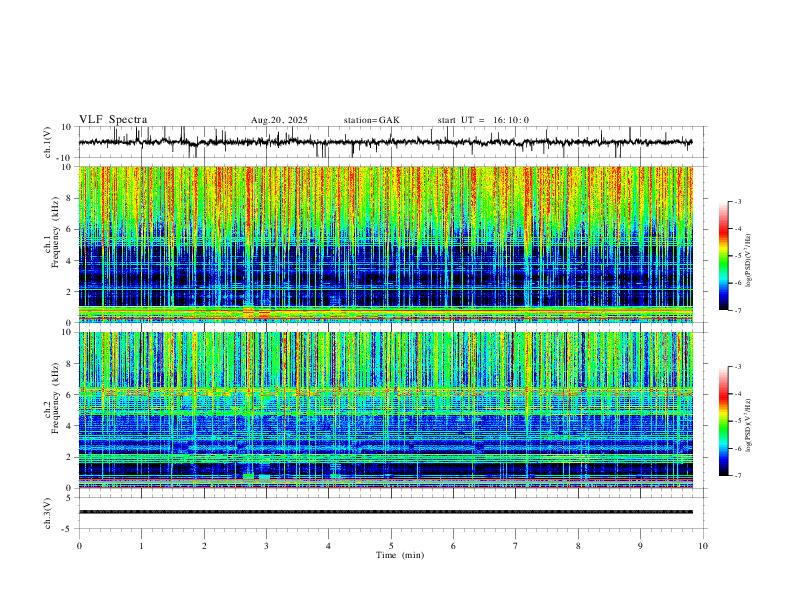Click the ch.1 frequency axis '8' tick label
Image resolution: width=792 pixels, height=612 pixels.
(70, 198)
